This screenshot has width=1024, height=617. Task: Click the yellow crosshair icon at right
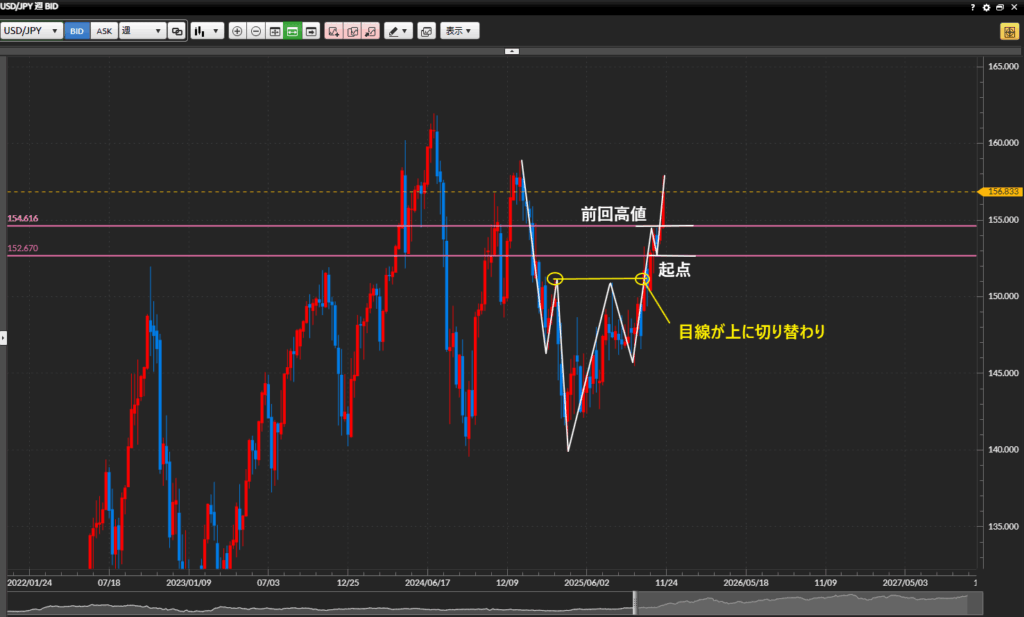(x=1008, y=31)
